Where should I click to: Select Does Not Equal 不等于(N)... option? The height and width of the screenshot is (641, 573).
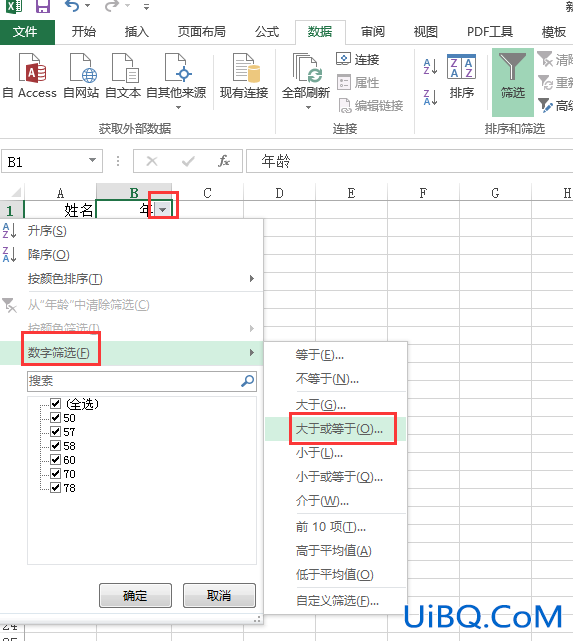pyautogui.click(x=336, y=379)
